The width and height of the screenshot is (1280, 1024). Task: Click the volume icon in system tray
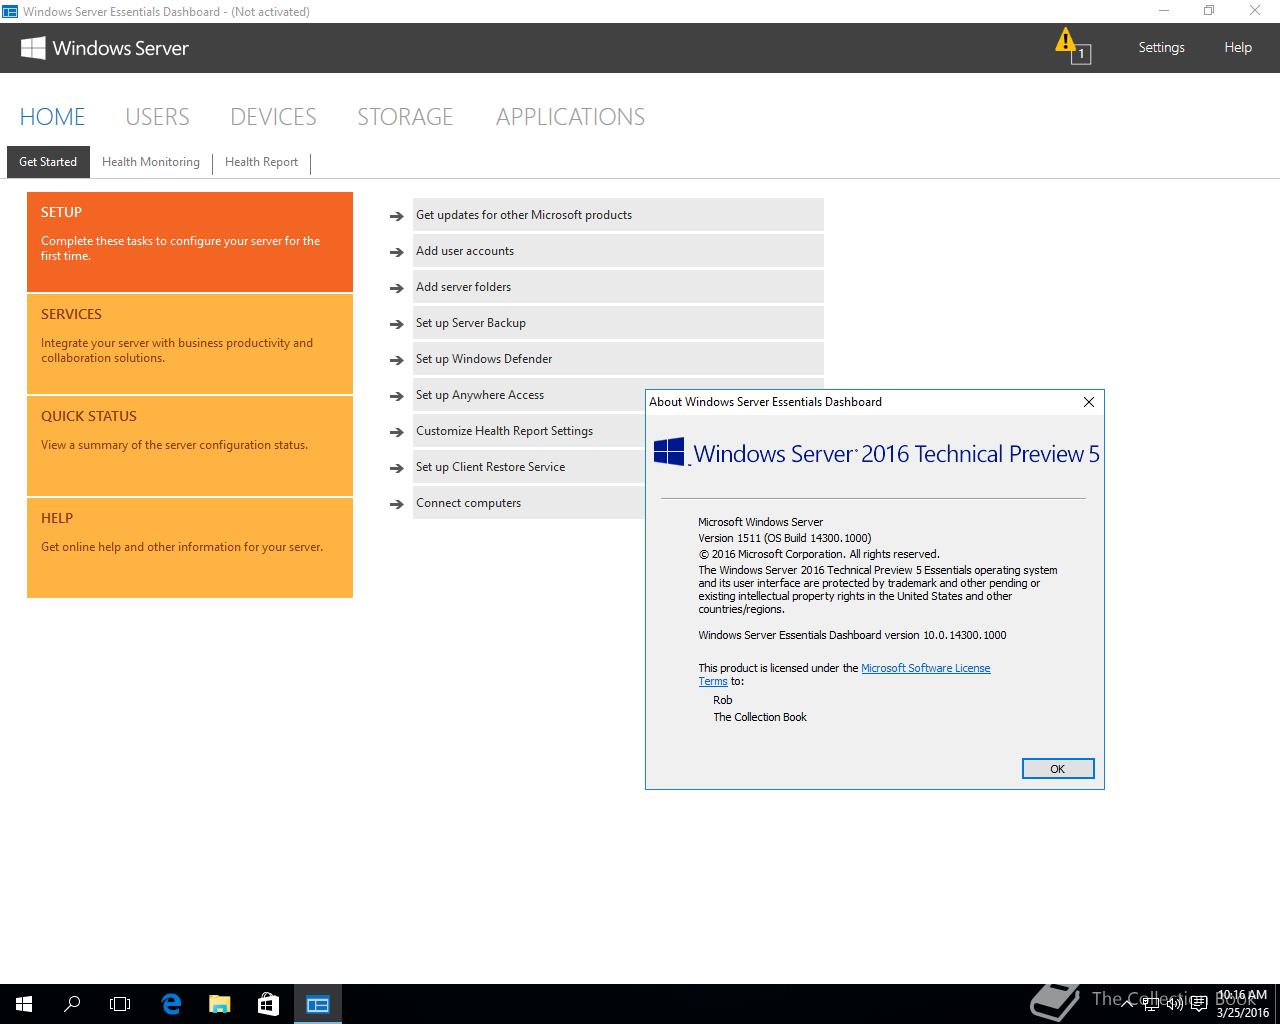click(1176, 1004)
